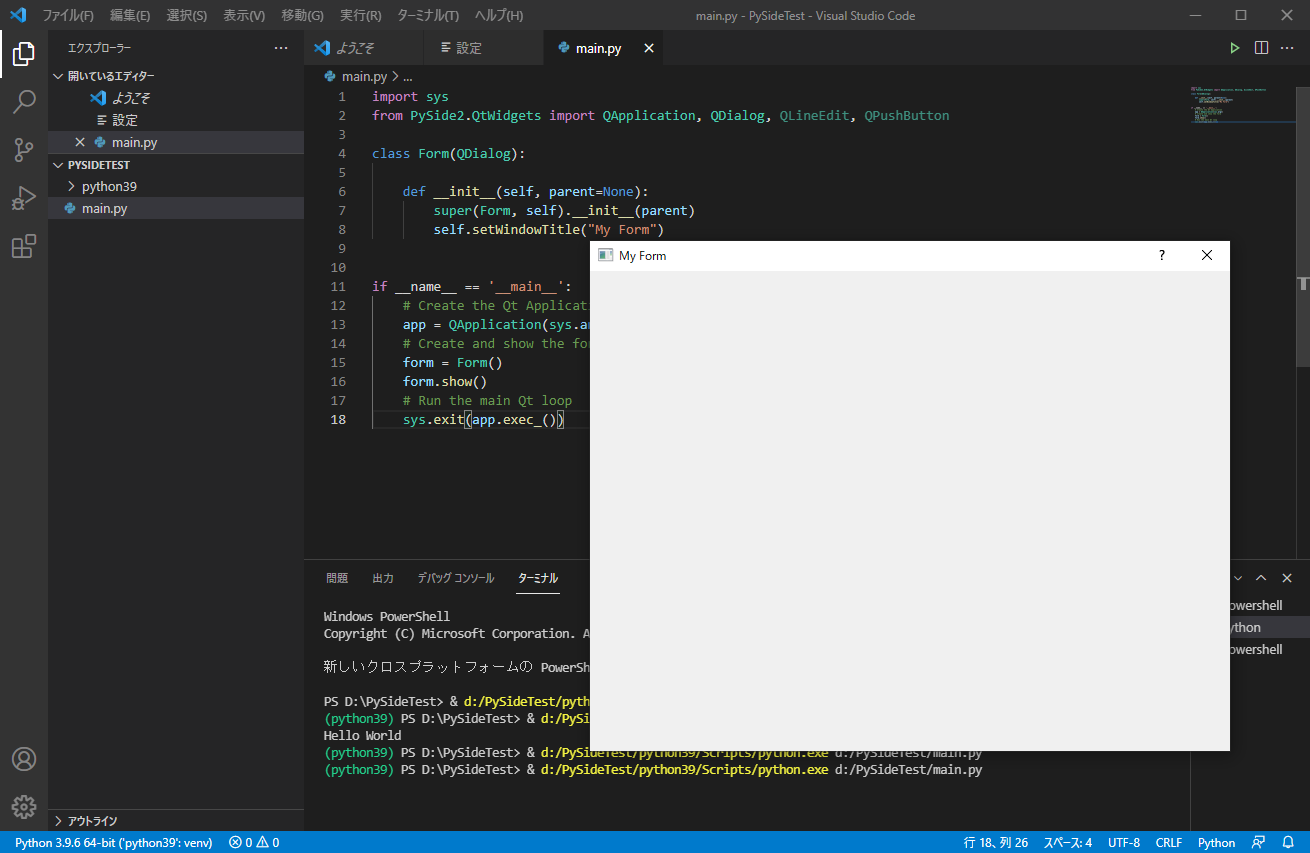This screenshot has width=1310, height=853.
Task: Expand the python39 folder
Action: tap(109, 186)
